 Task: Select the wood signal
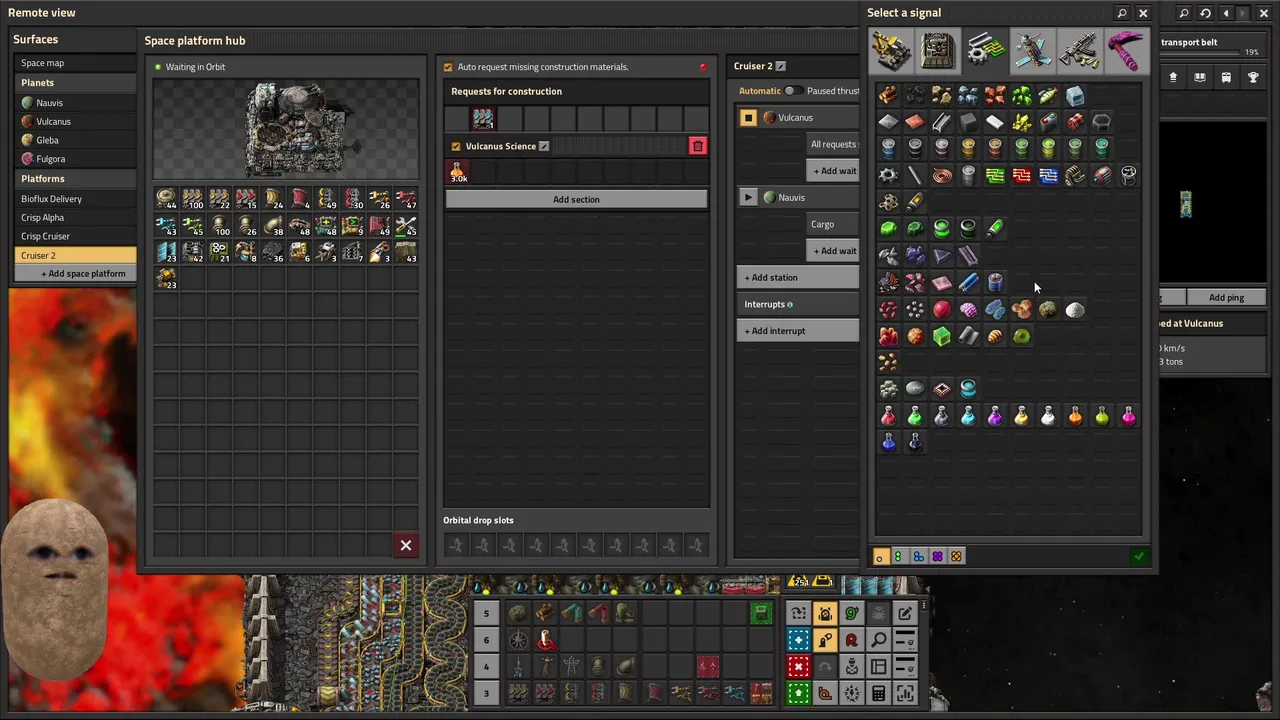tap(888, 95)
